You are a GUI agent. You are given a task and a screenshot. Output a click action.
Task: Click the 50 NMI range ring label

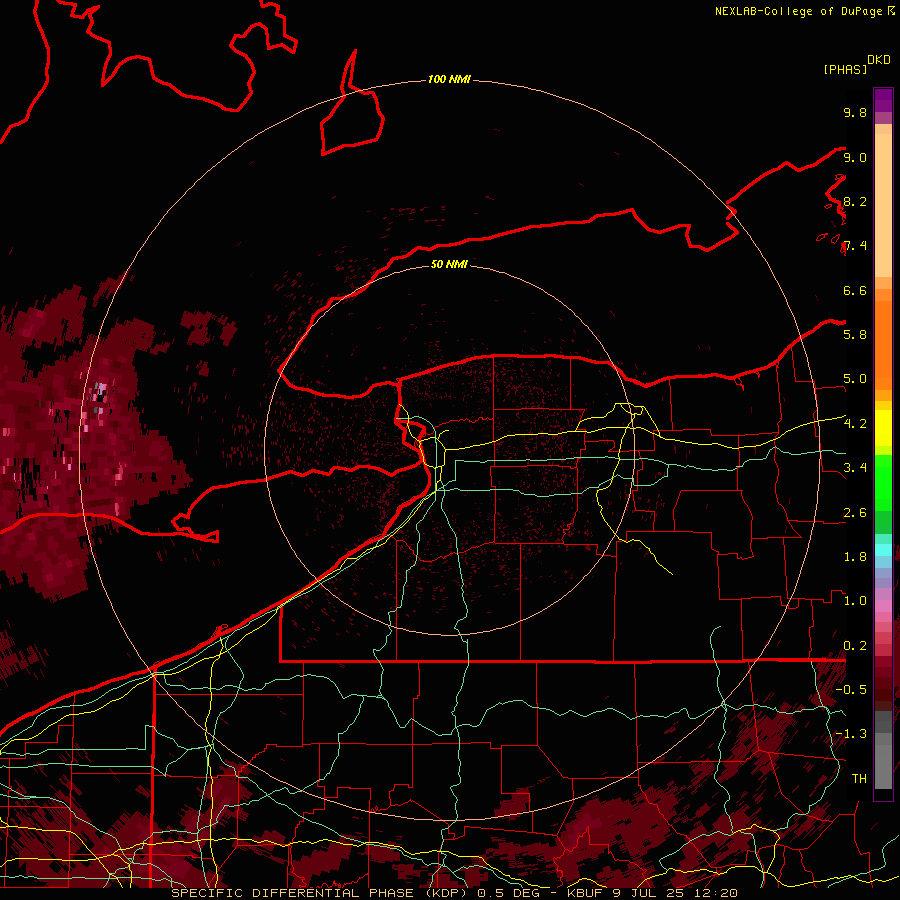(449, 264)
